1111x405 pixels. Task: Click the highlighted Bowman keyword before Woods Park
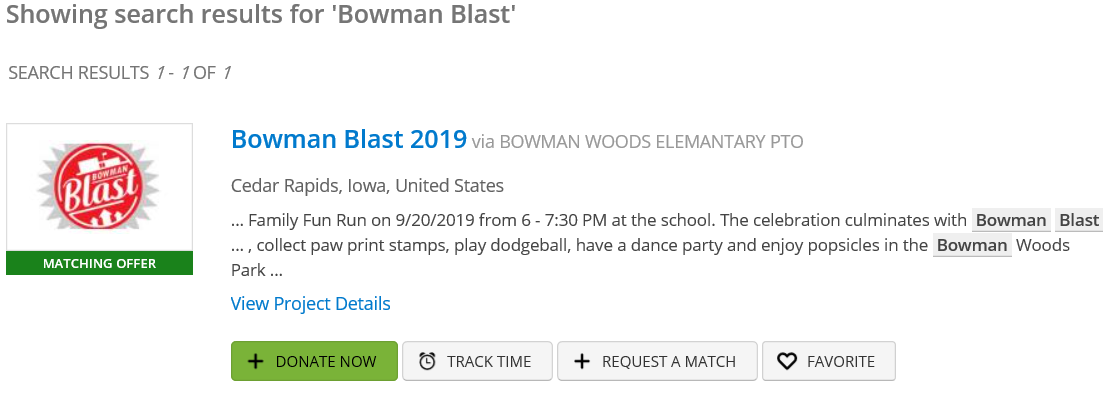coord(972,246)
